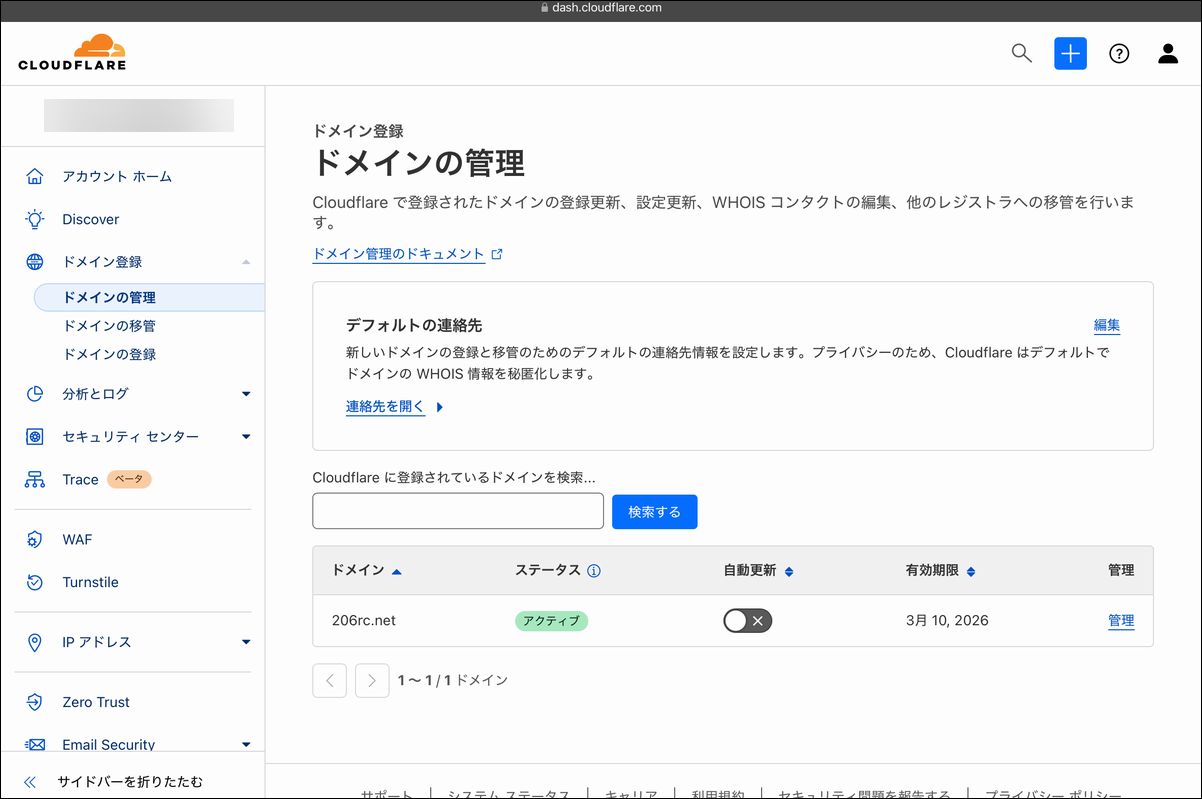Select ドメインの登録 in sidebar
The height and width of the screenshot is (799, 1202).
(109, 354)
